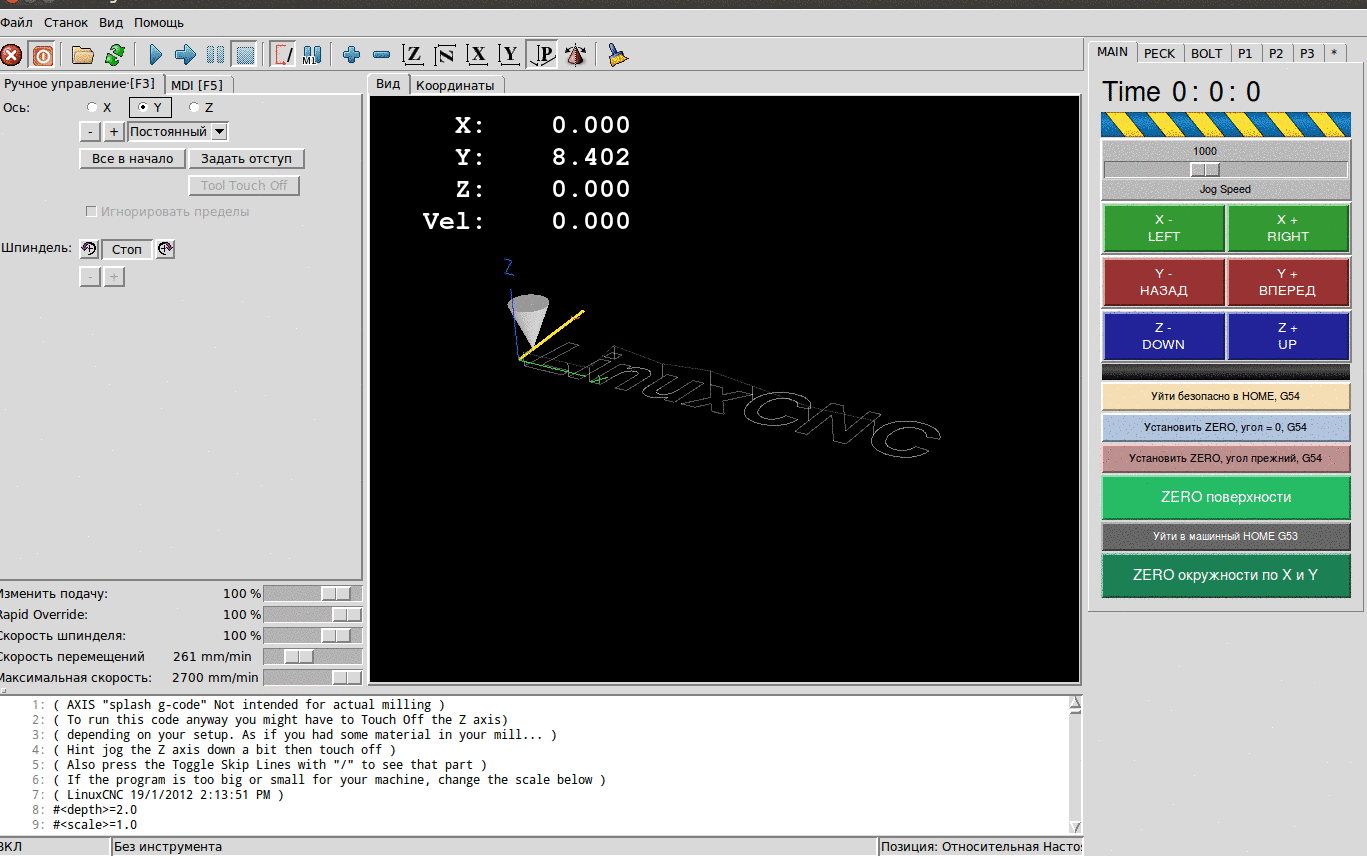1367x856 pixels.
Task: Open the Станок menu
Action: [66, 22]
